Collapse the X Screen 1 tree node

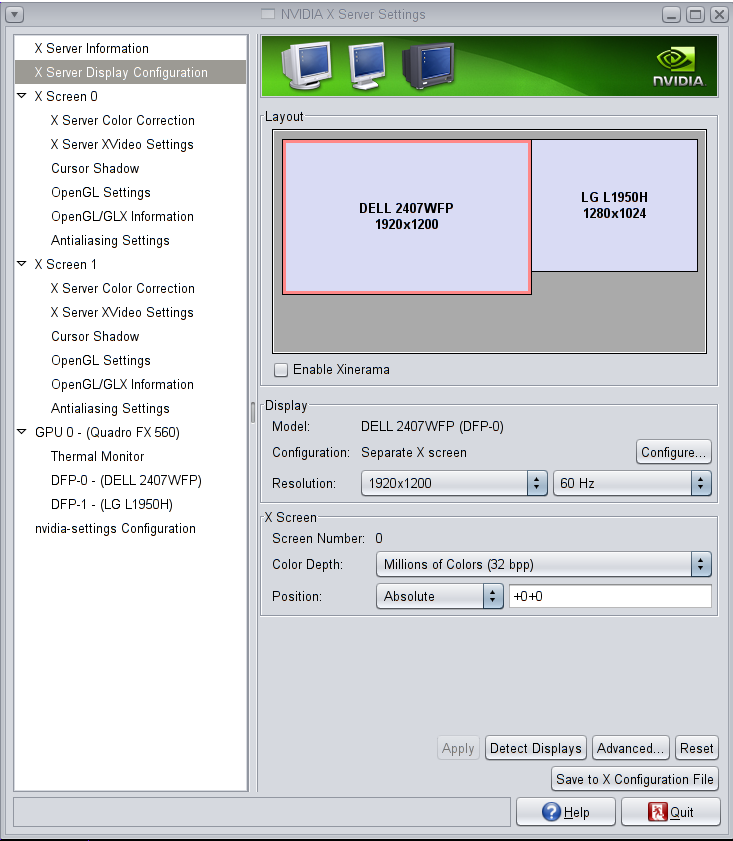click(22, 264)
